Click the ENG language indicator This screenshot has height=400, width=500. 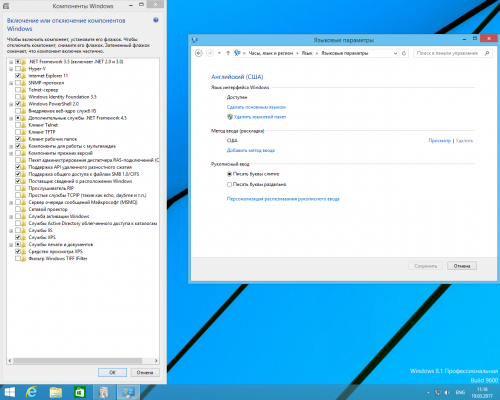(460, 393)
